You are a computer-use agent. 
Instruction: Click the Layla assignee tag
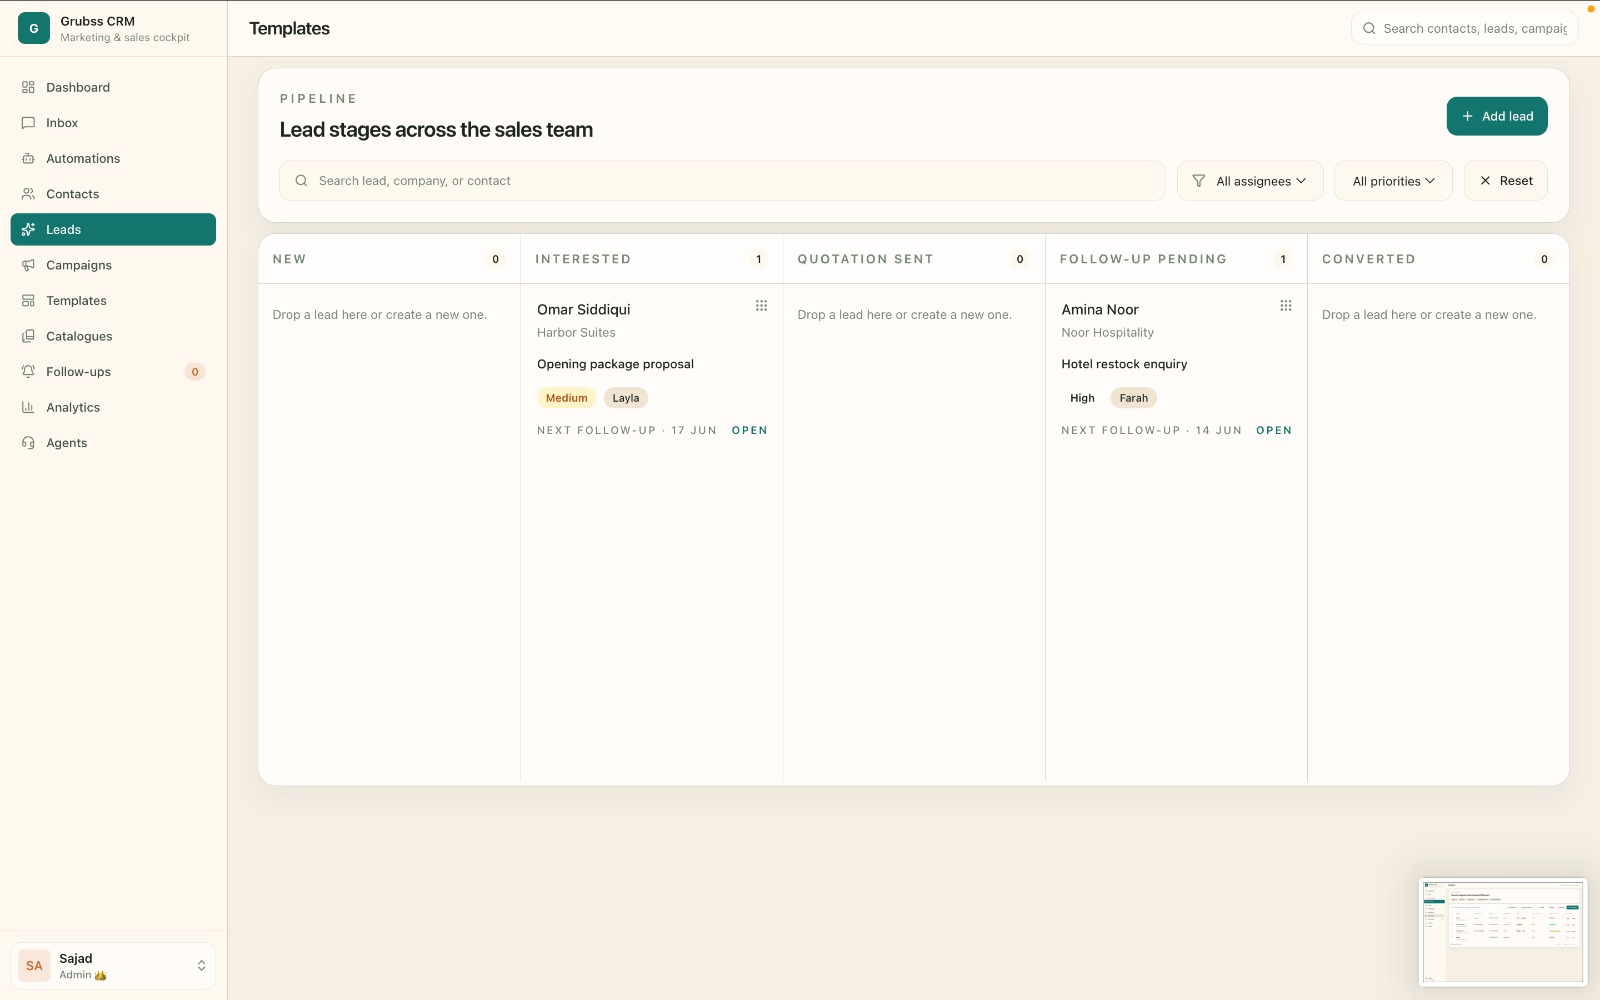click(626, 398)
